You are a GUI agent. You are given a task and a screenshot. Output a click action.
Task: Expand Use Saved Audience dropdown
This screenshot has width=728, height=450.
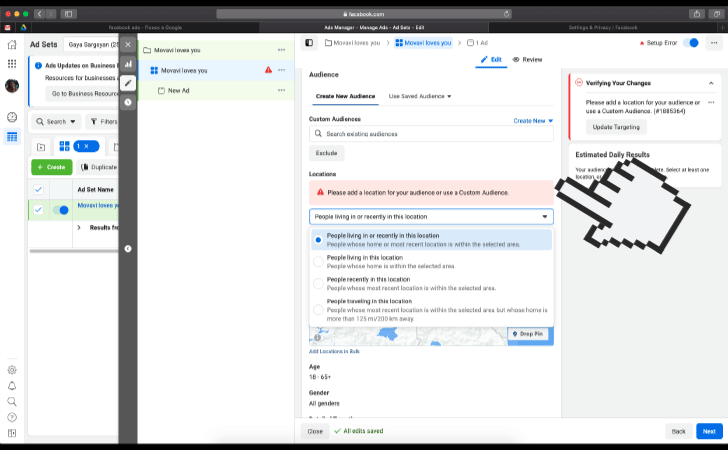[420, 96]
